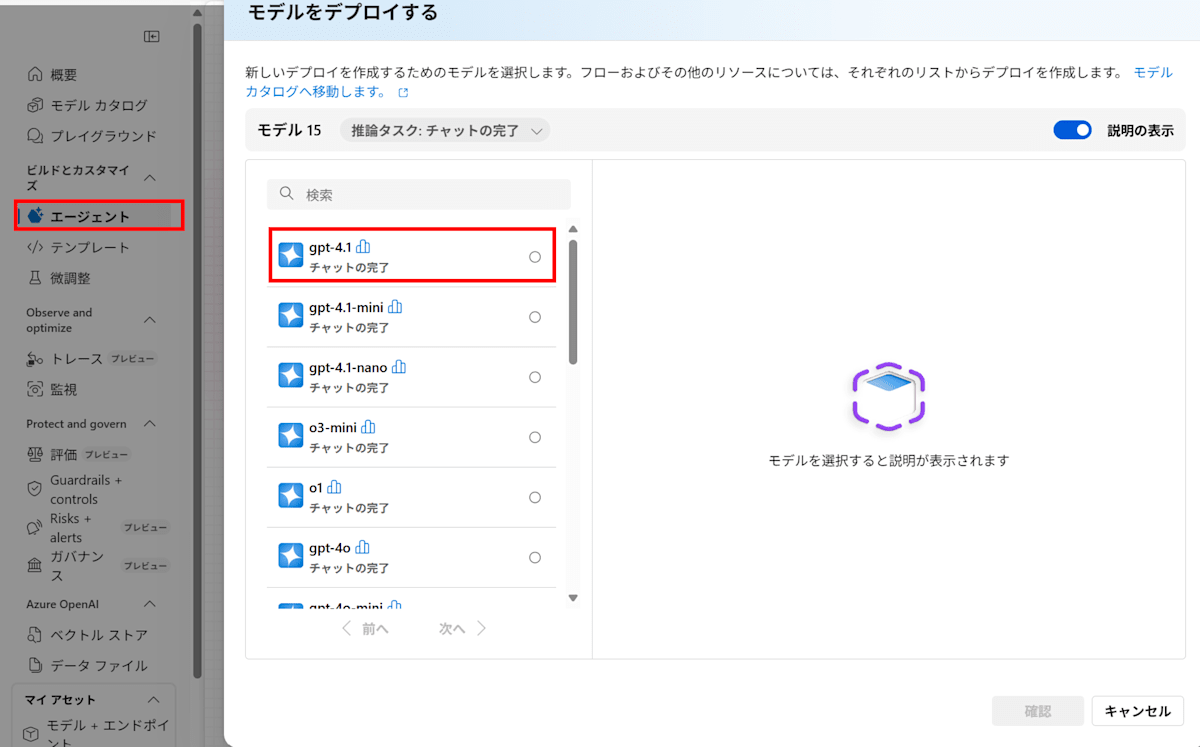Select the gpt-4.1 radio button
1200x747 pixels.
[535, 257]
